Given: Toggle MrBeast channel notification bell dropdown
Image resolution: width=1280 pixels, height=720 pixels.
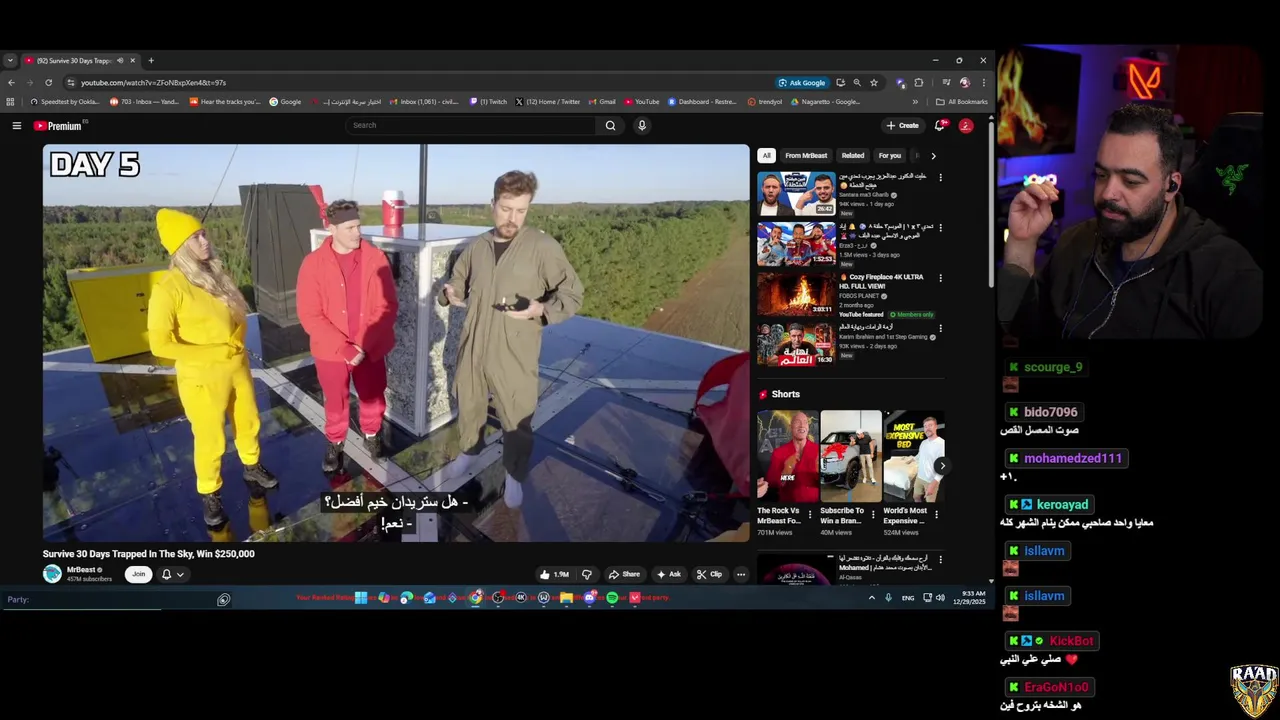Looking at the screenshot, I should [172, 574].
